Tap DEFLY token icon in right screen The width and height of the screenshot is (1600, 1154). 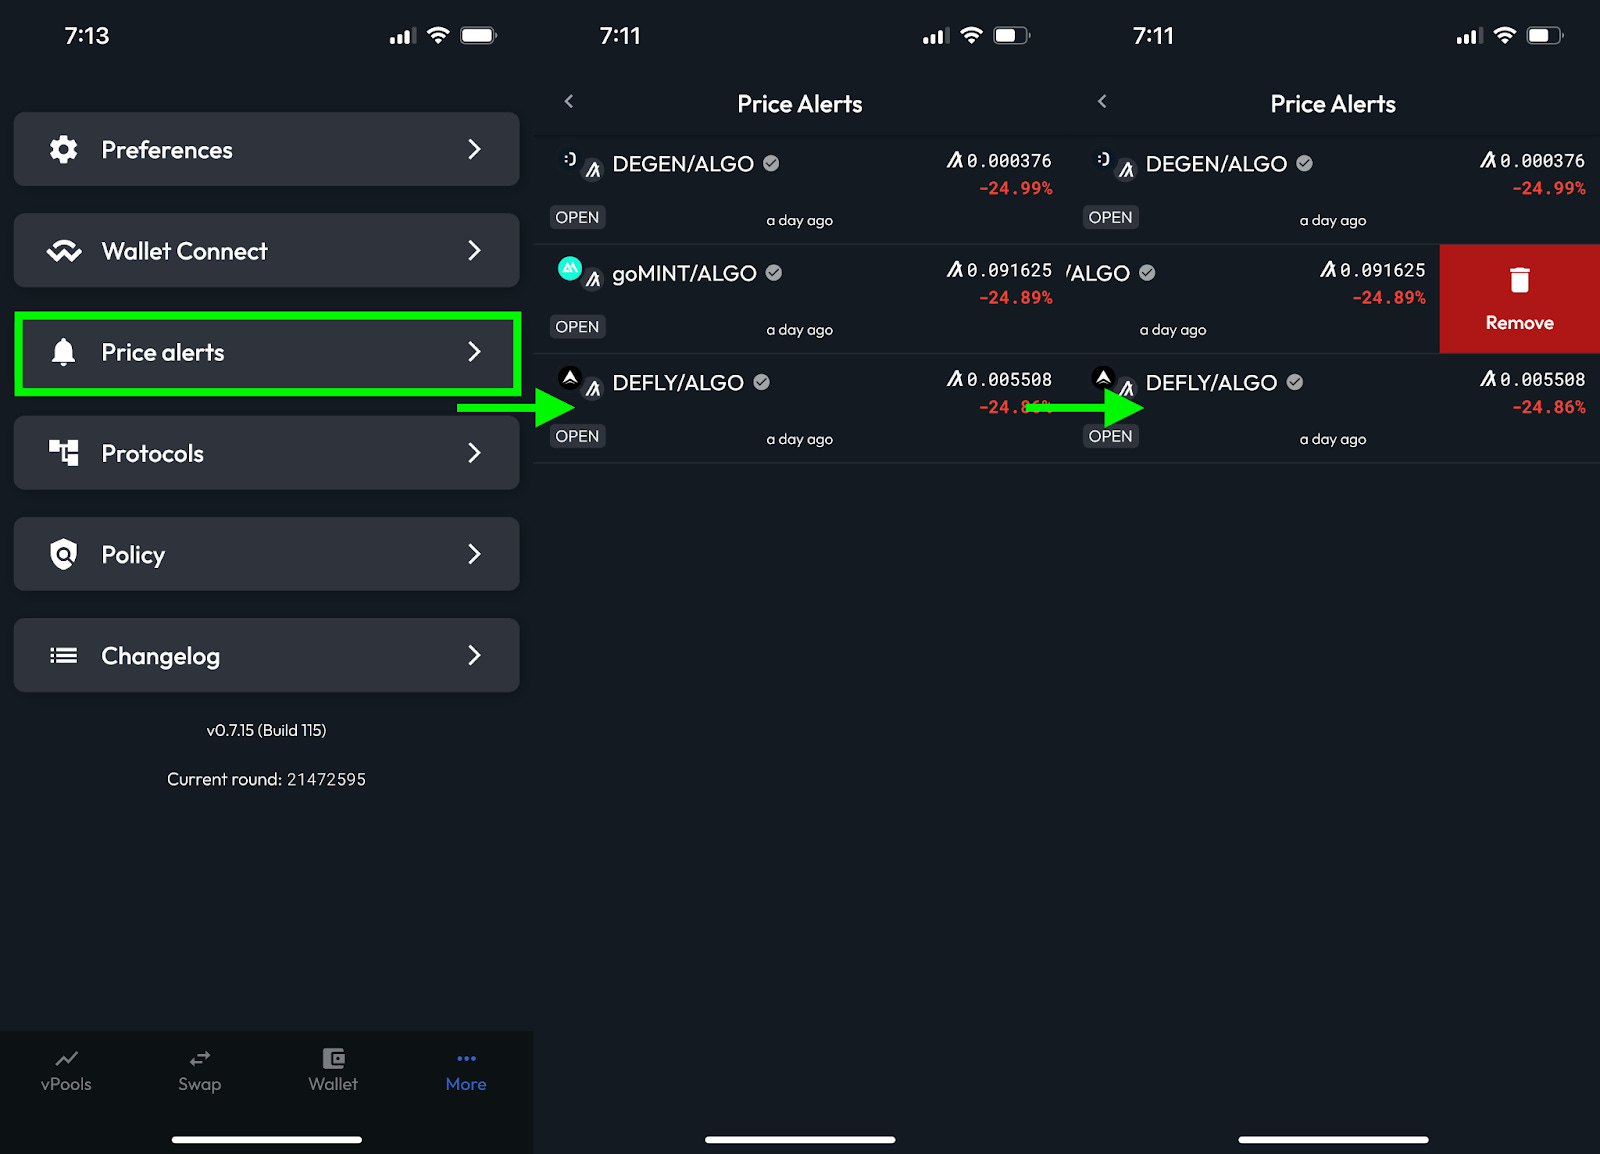click(x=1103, y=377)
